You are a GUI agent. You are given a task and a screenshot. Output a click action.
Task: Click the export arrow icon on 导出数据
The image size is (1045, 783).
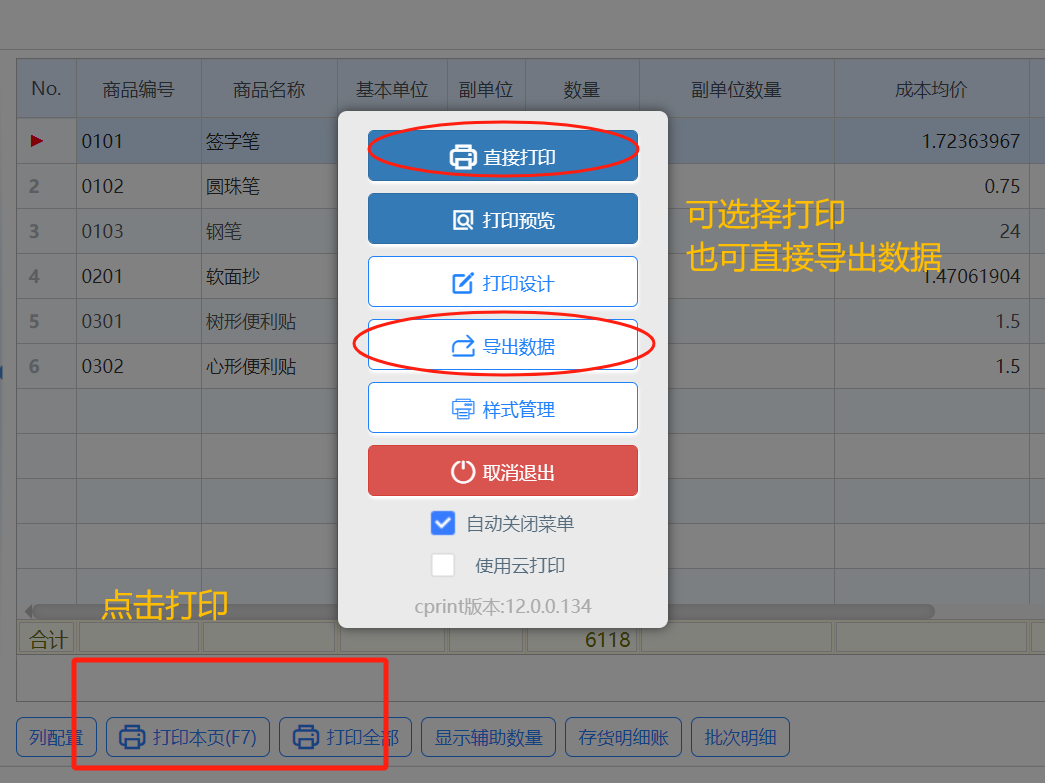point(463,347)
